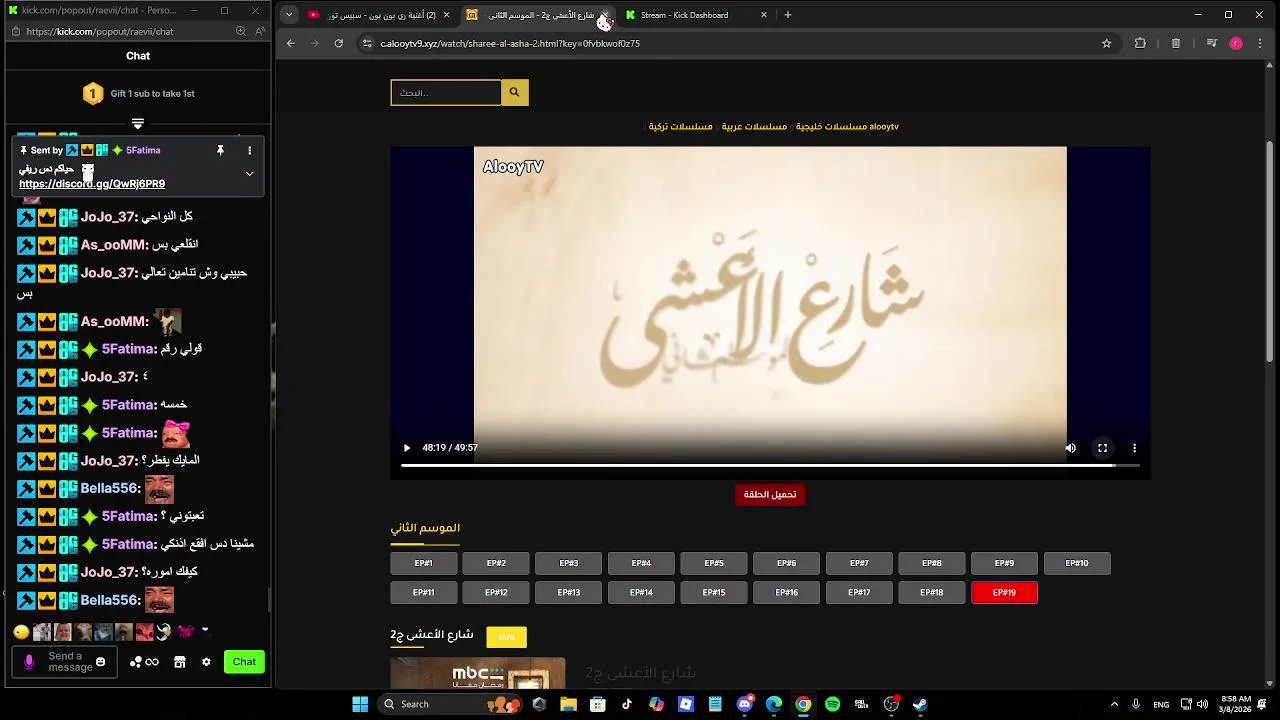Select the winking yellow emoji emote
Viewport: 1280px width, 720px height.
coord(21,632)
